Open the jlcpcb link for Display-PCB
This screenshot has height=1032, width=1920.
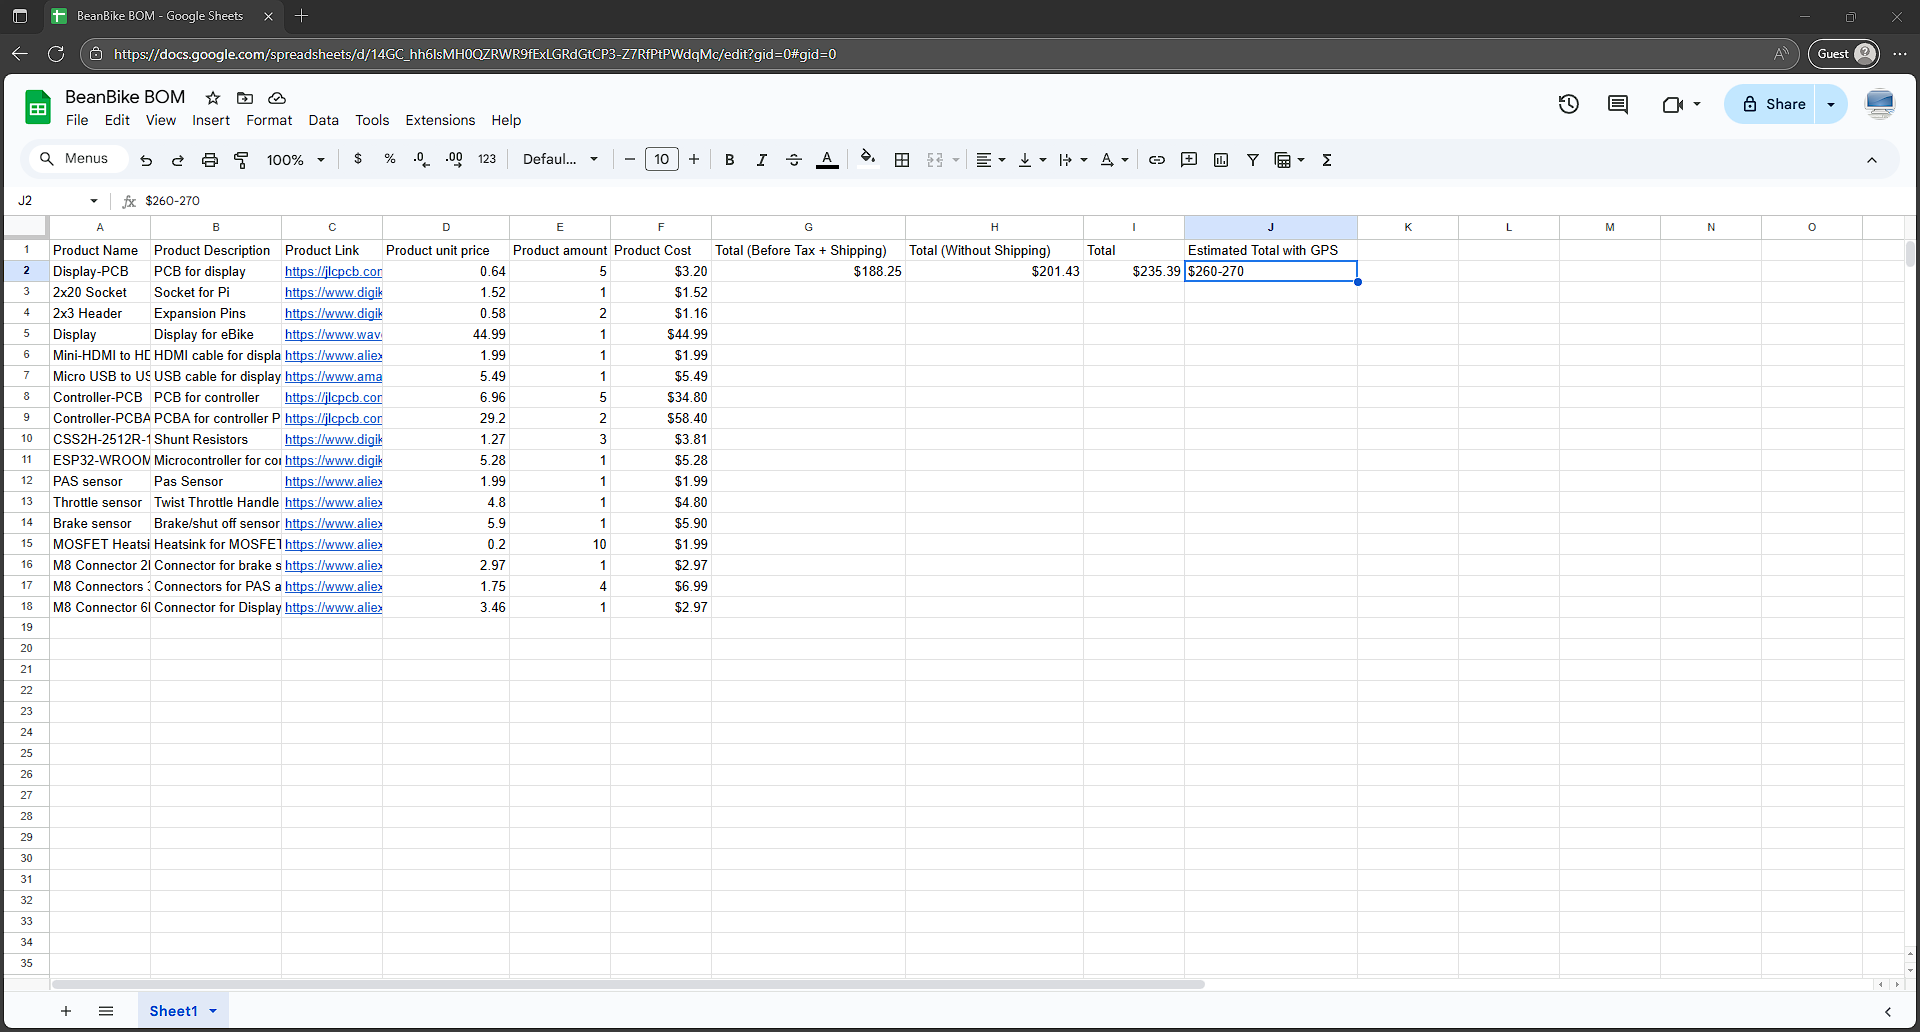click(333, 271)
